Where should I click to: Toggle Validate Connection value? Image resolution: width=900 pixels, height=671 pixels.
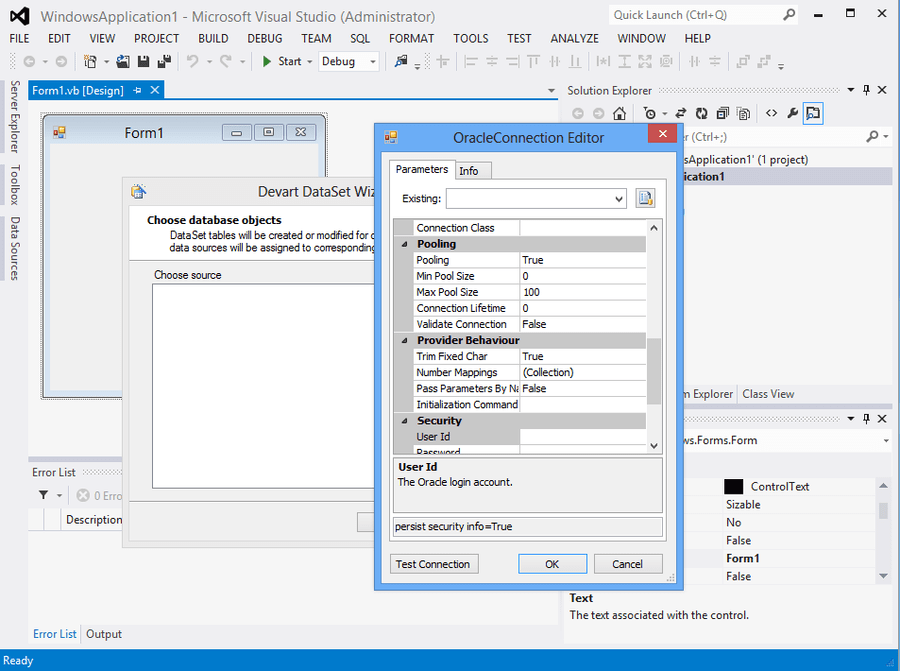[x=534, y=324]
